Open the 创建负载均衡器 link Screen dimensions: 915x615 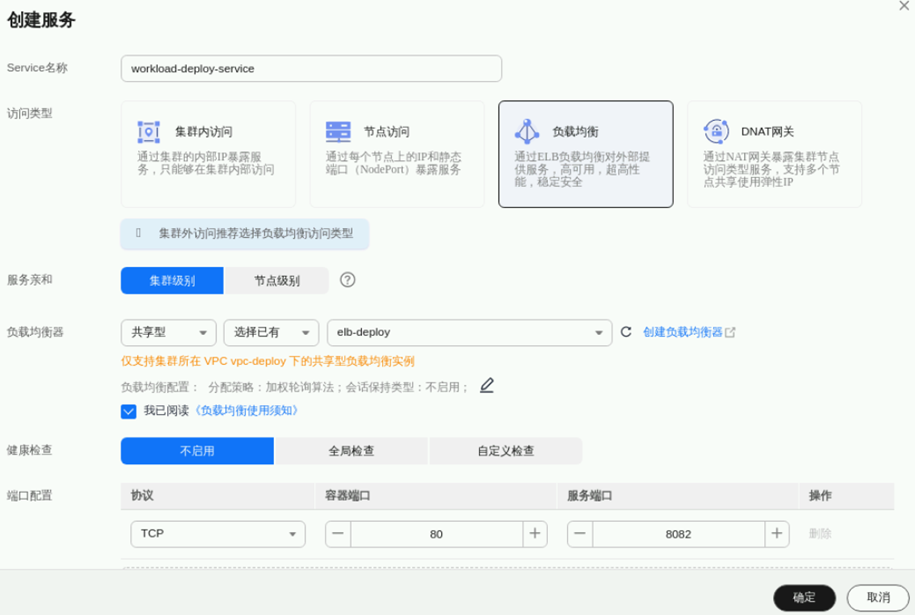point(688,332)
